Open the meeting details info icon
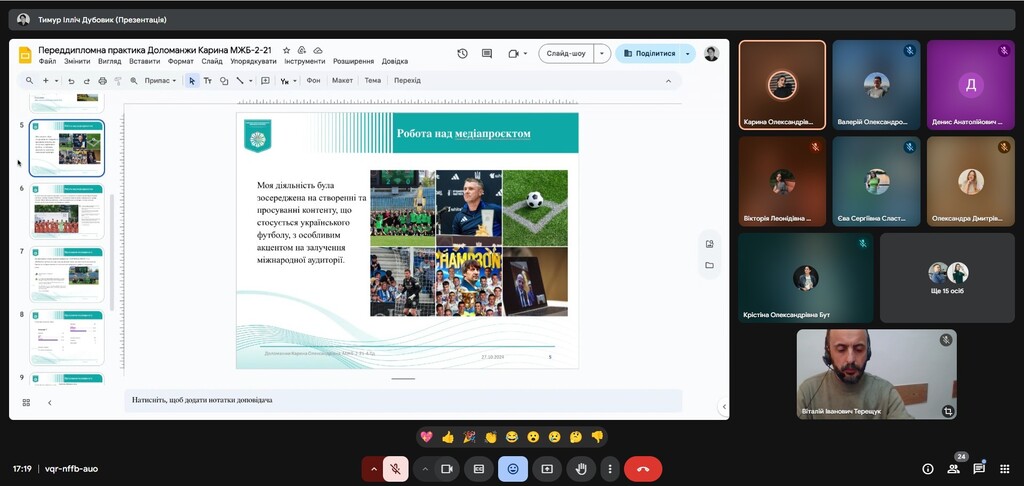Viewport: 1024px width, 486px height. 928,469
